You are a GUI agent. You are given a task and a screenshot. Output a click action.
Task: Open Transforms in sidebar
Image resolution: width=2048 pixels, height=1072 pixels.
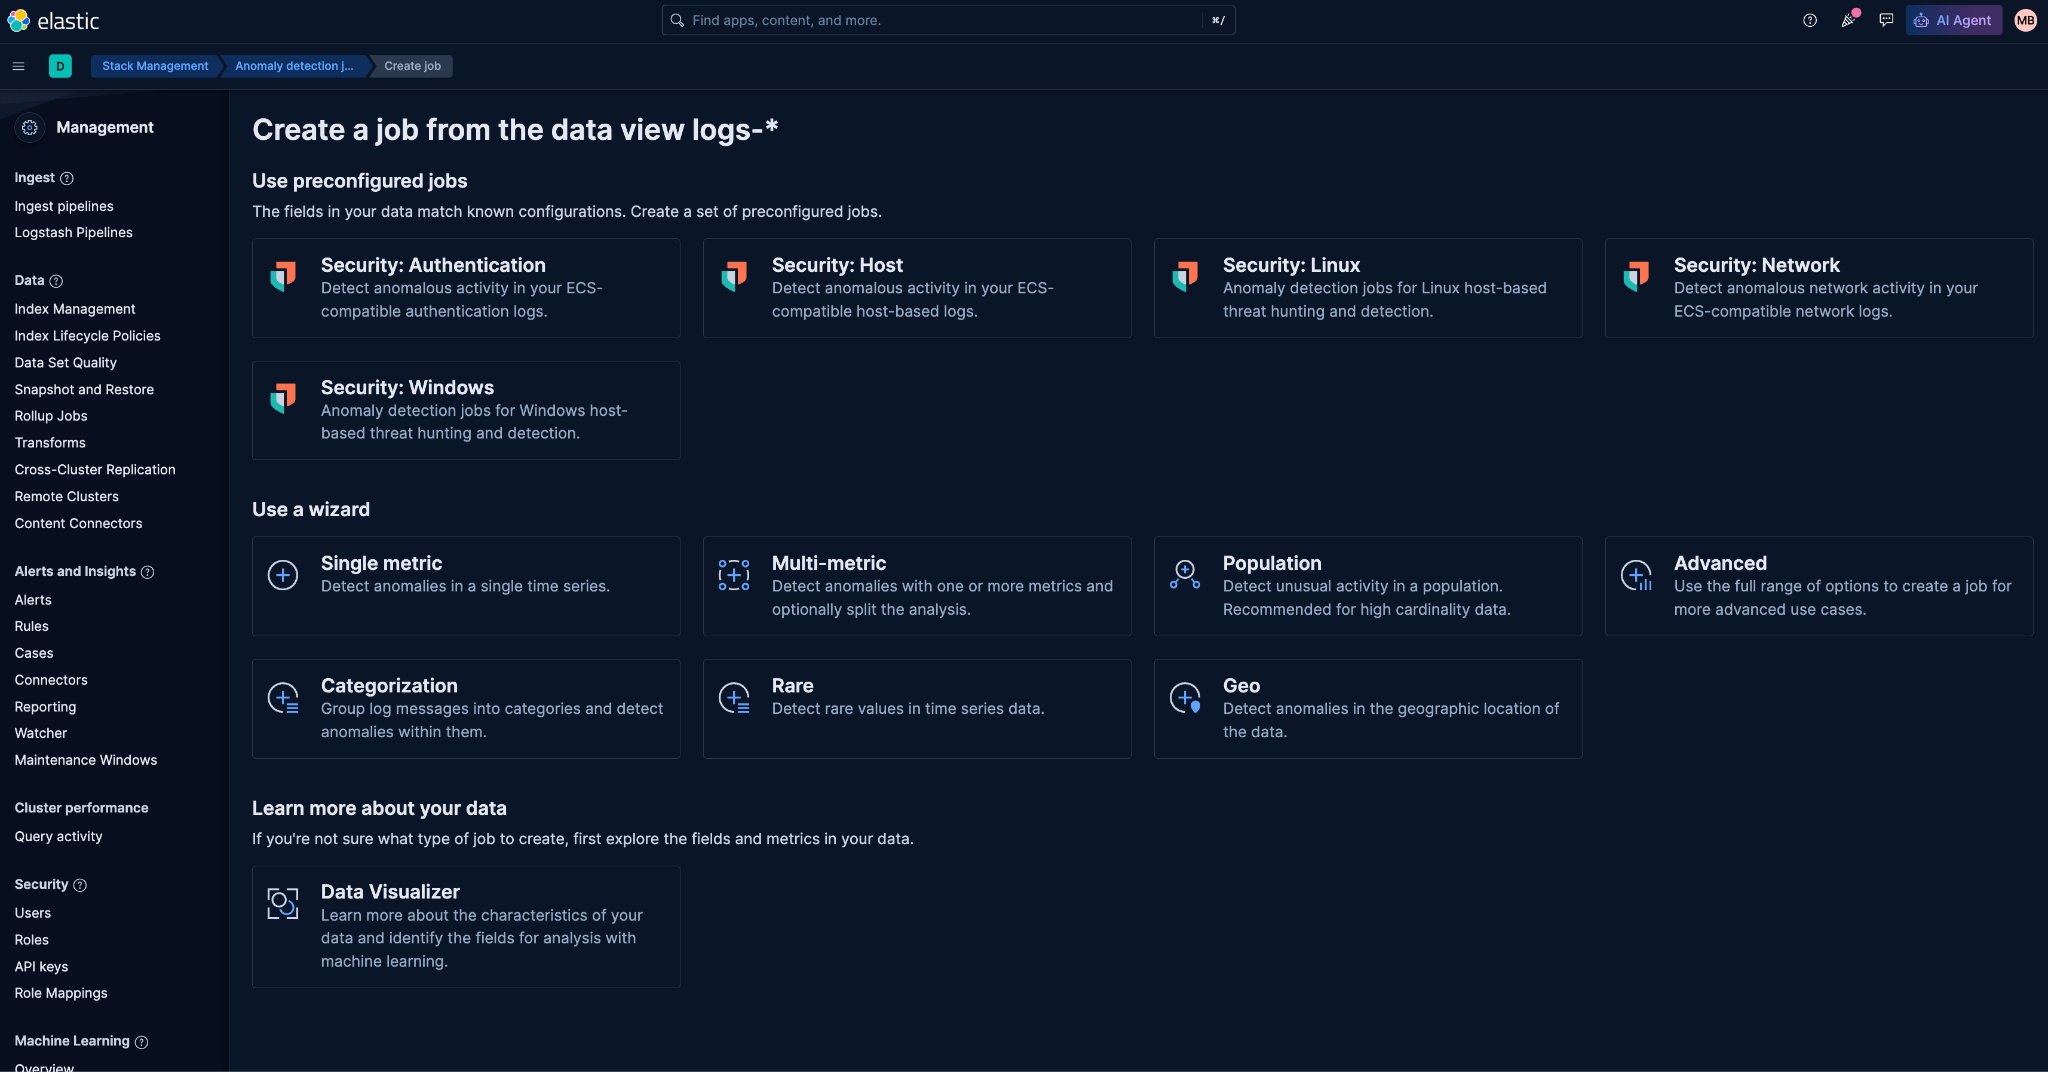point(50,443)
